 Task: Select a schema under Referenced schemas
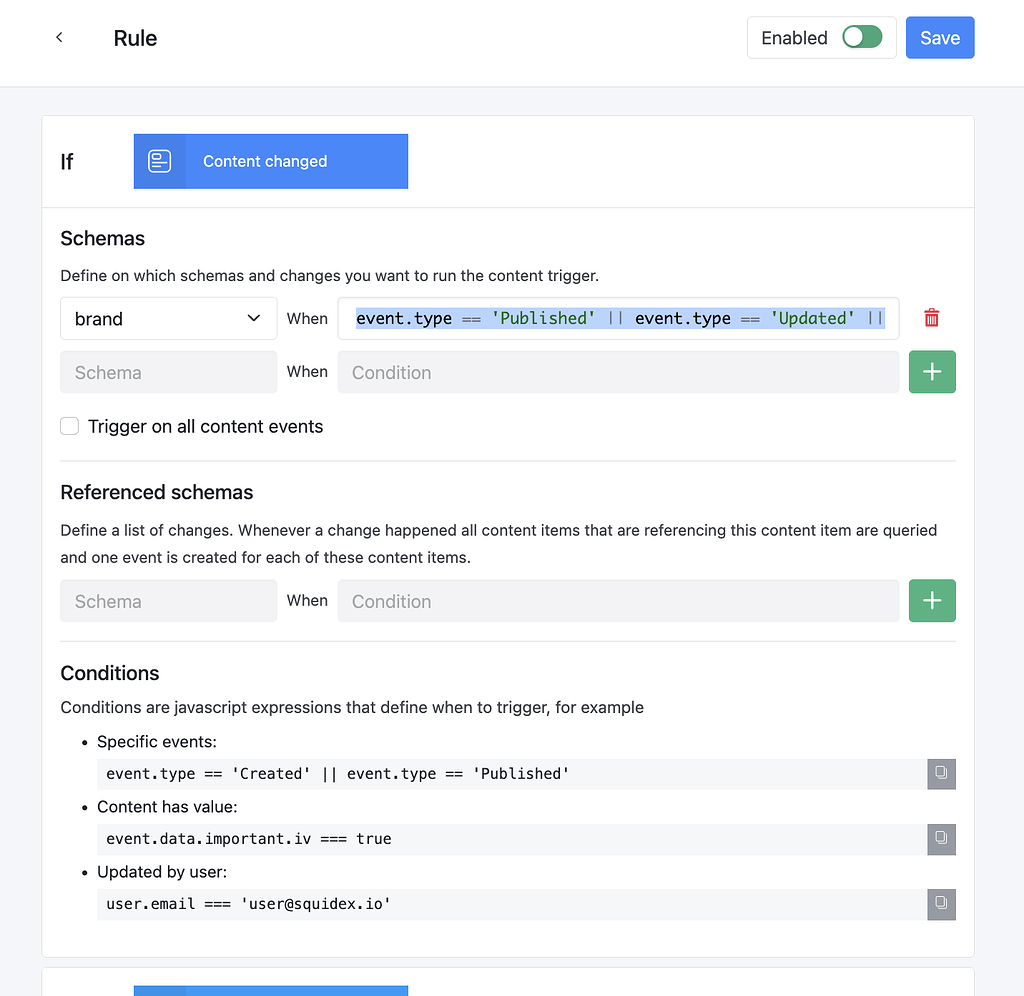click(x=168, y=601)
